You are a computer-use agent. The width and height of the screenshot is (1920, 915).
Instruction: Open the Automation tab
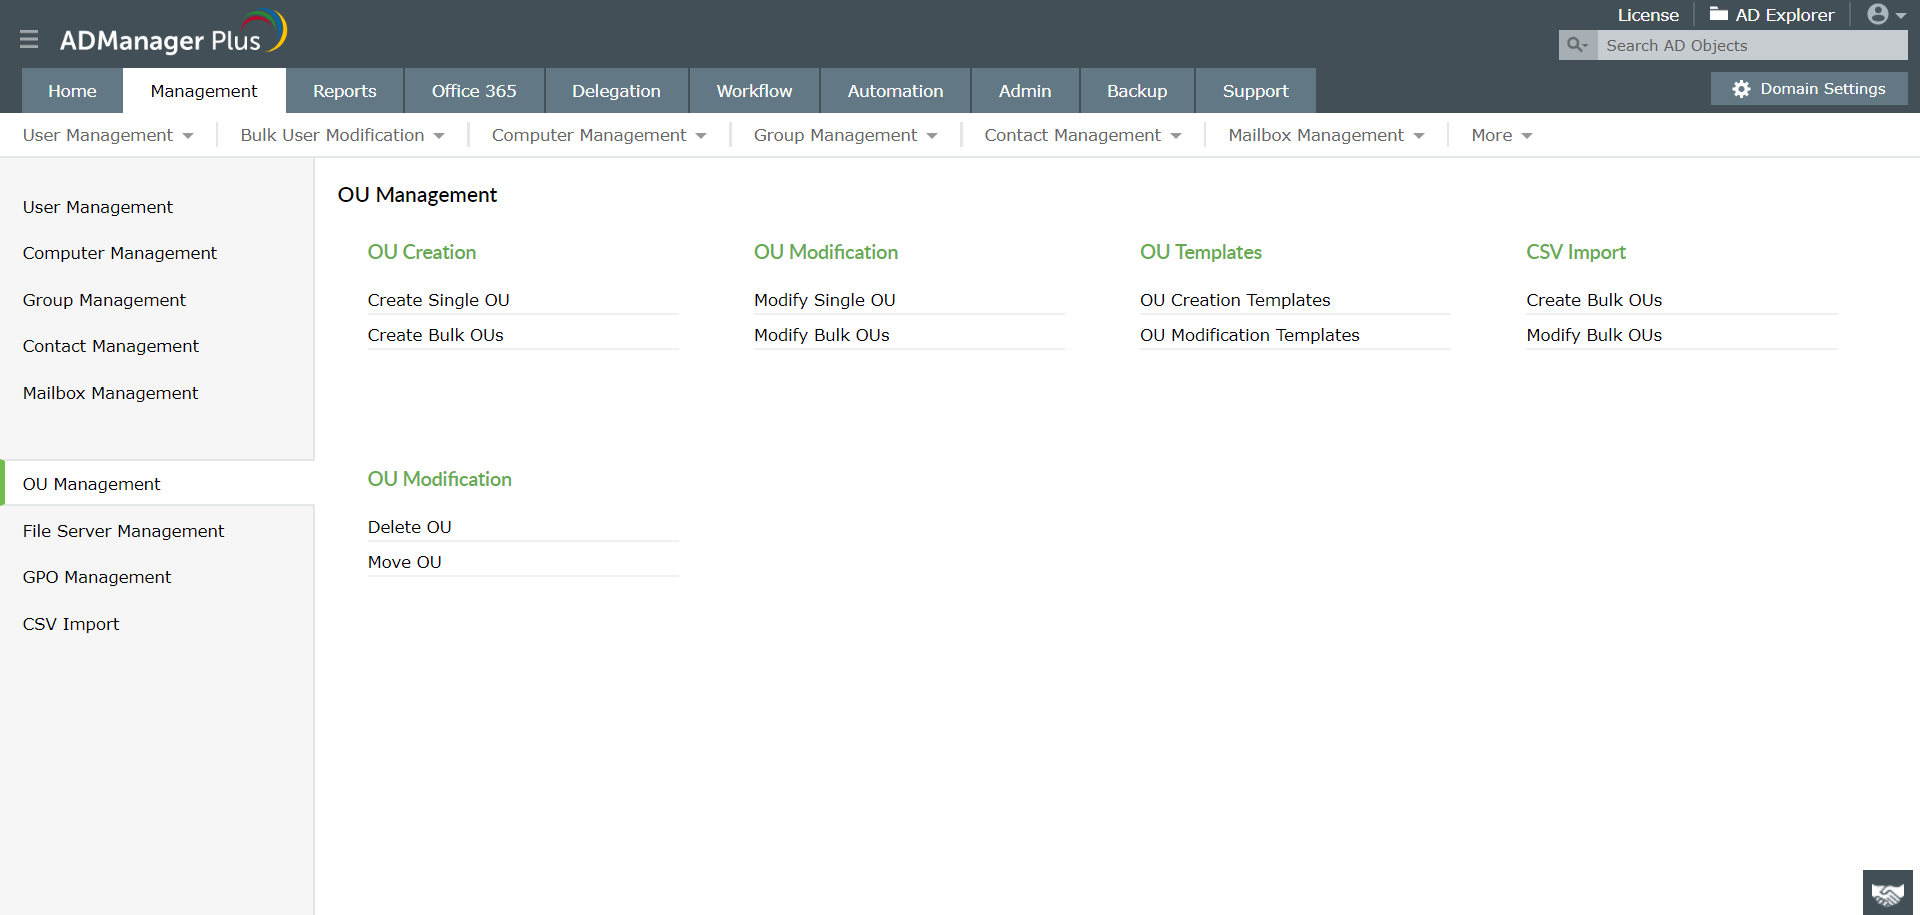click(x=895, y=91)
